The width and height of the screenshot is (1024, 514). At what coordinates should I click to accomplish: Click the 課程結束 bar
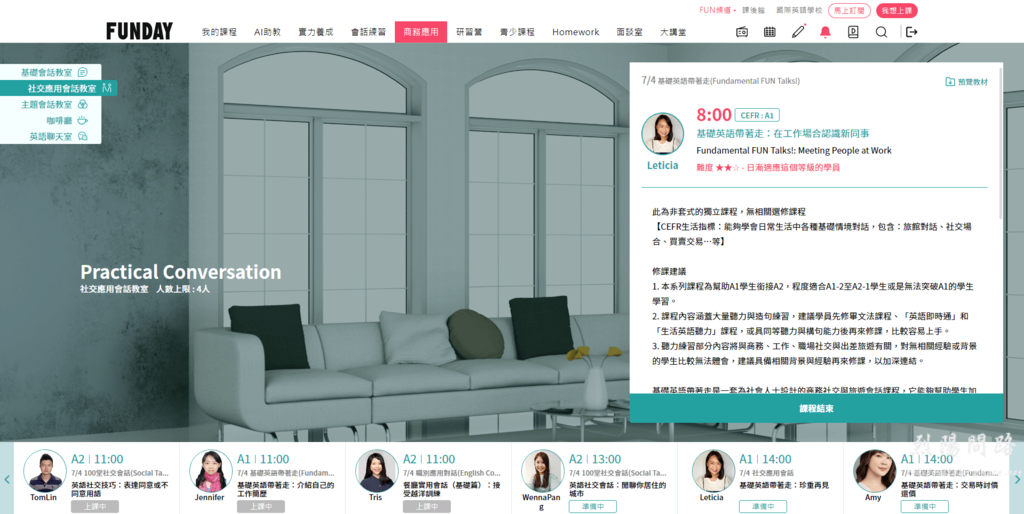[816, 408]
